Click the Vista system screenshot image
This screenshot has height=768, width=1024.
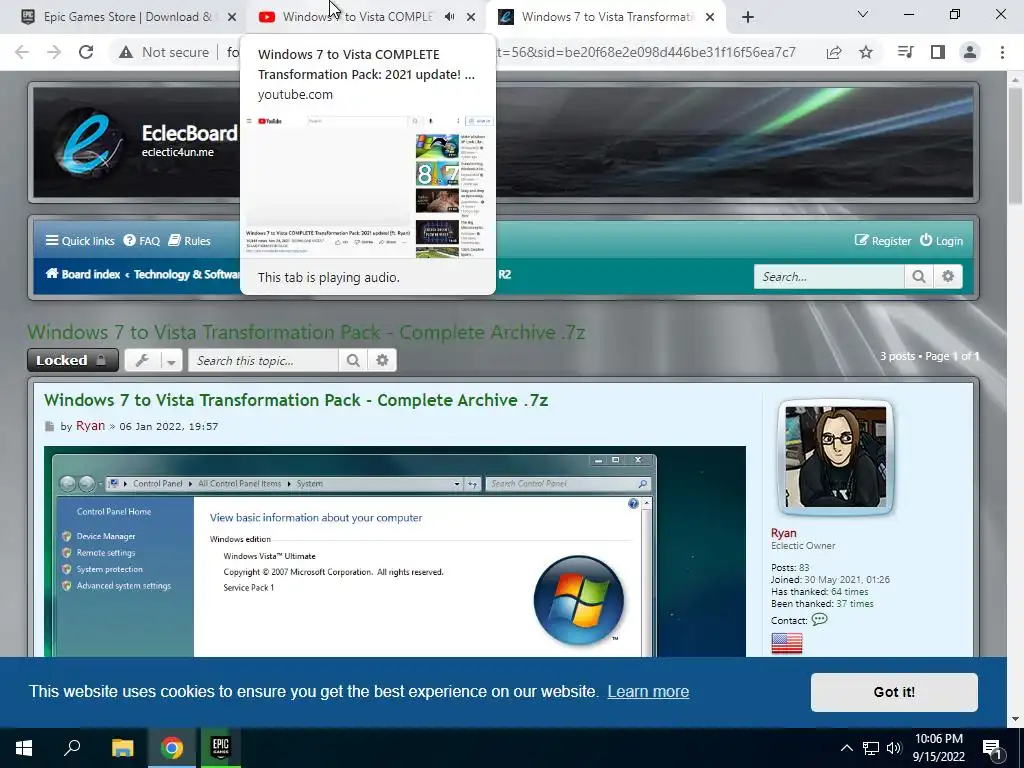(x=394, y=552)
